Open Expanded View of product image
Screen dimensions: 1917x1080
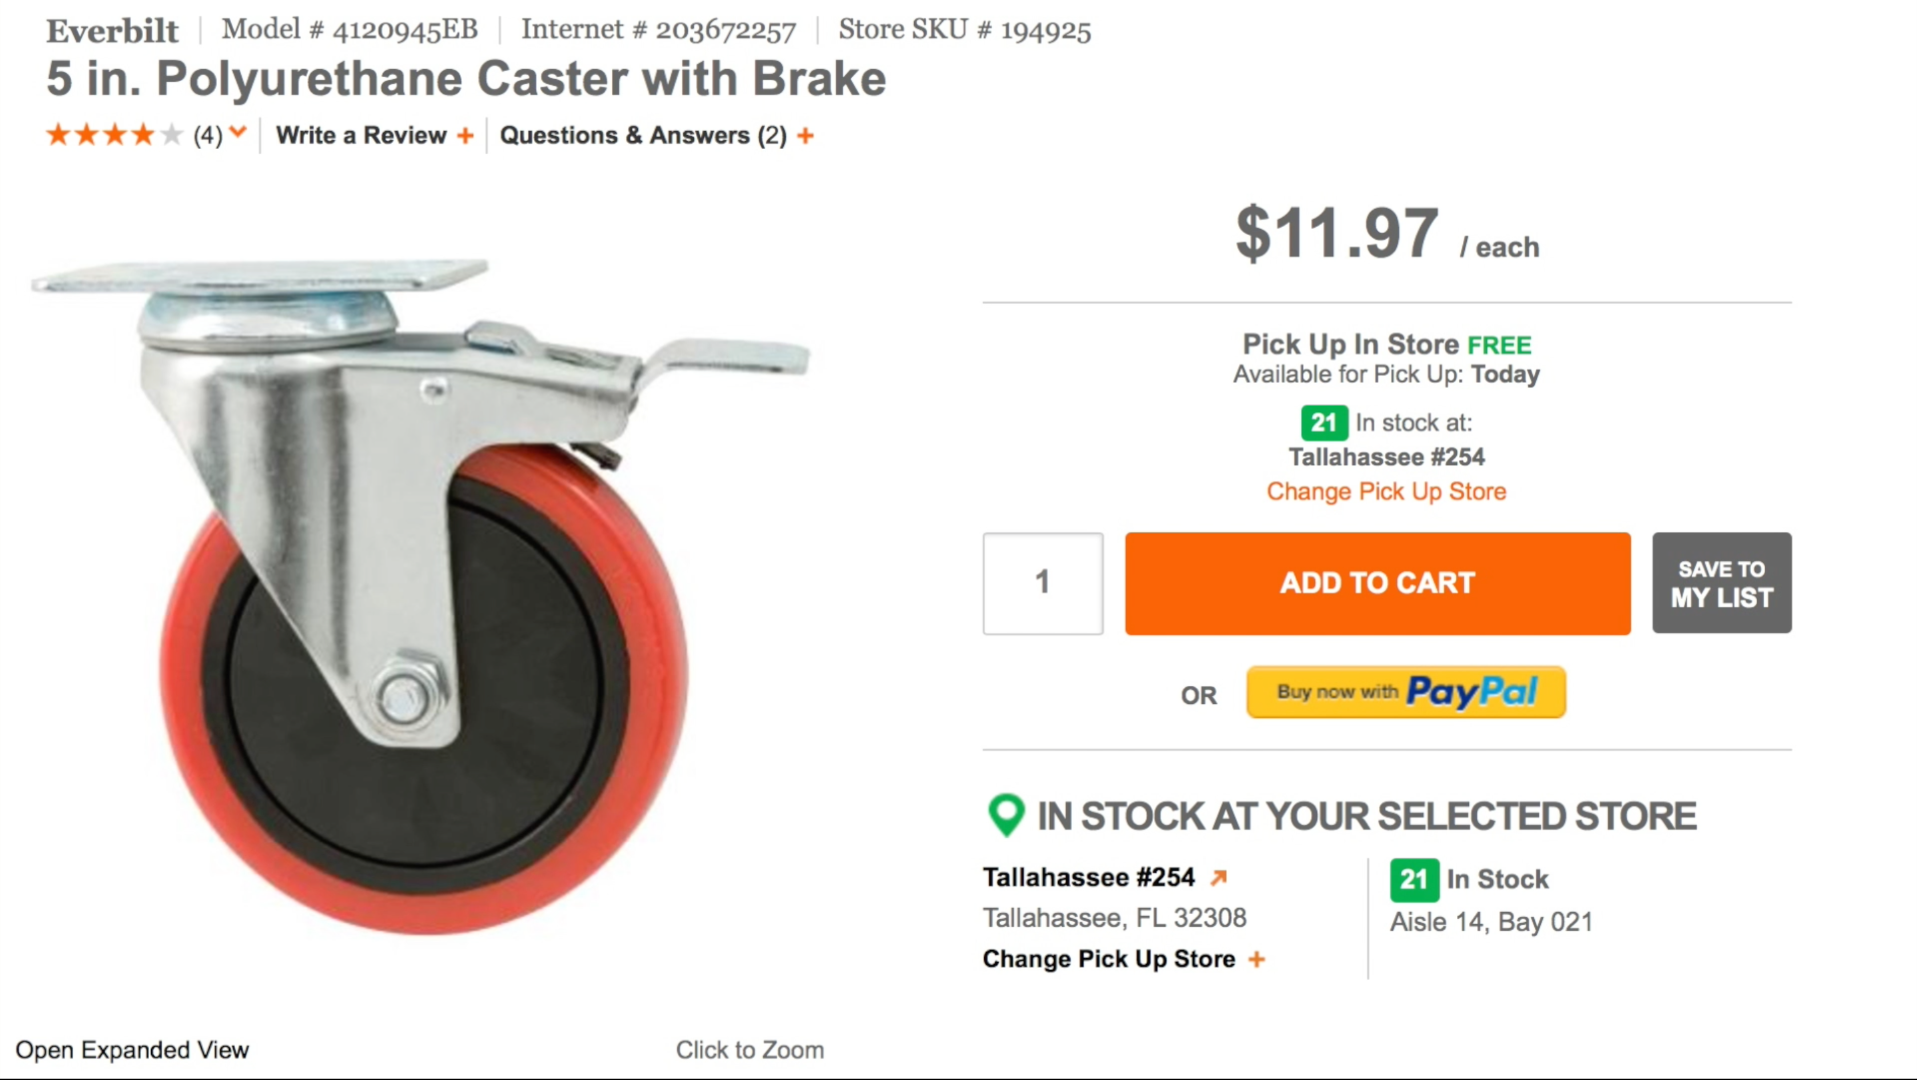(132, 1050)
